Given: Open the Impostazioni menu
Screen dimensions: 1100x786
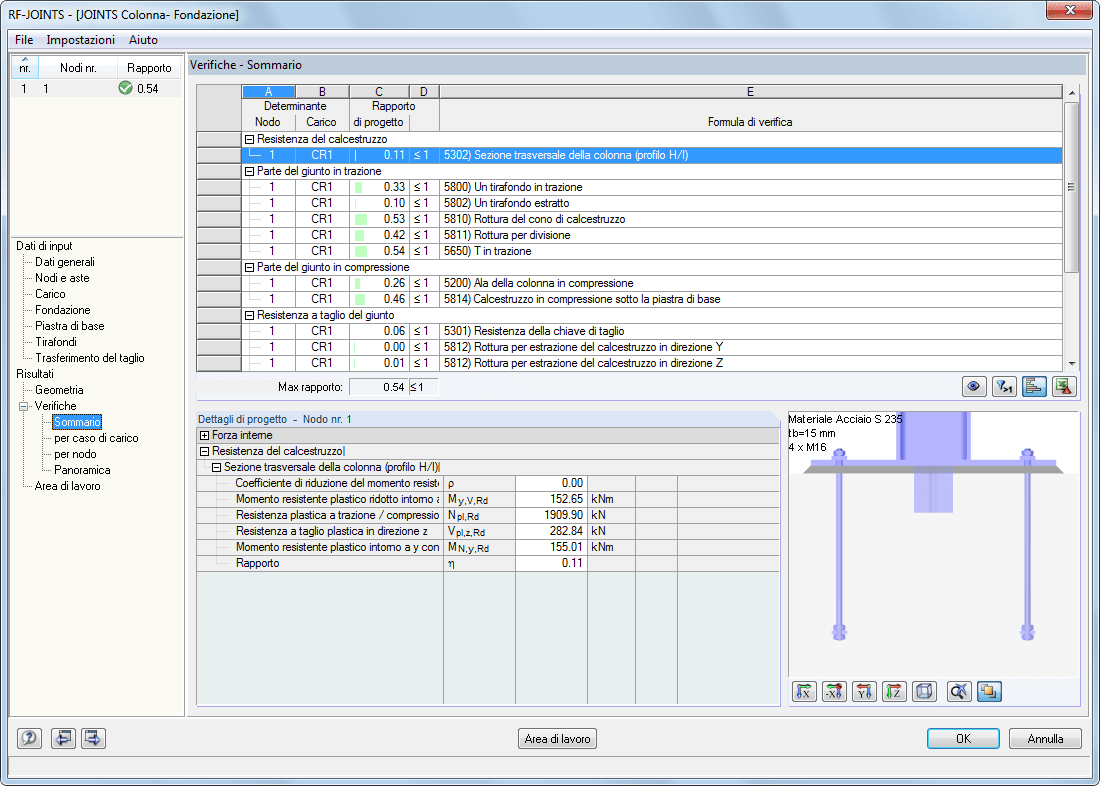Looking at the screenshot, I should pyautogui.click(x=81, y=40).
